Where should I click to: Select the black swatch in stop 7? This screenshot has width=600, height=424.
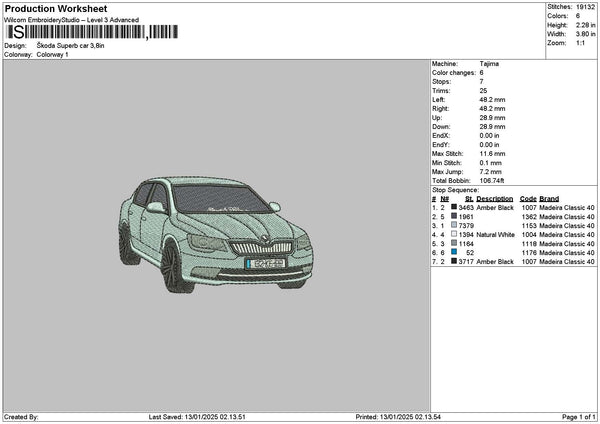pos(454,261)
